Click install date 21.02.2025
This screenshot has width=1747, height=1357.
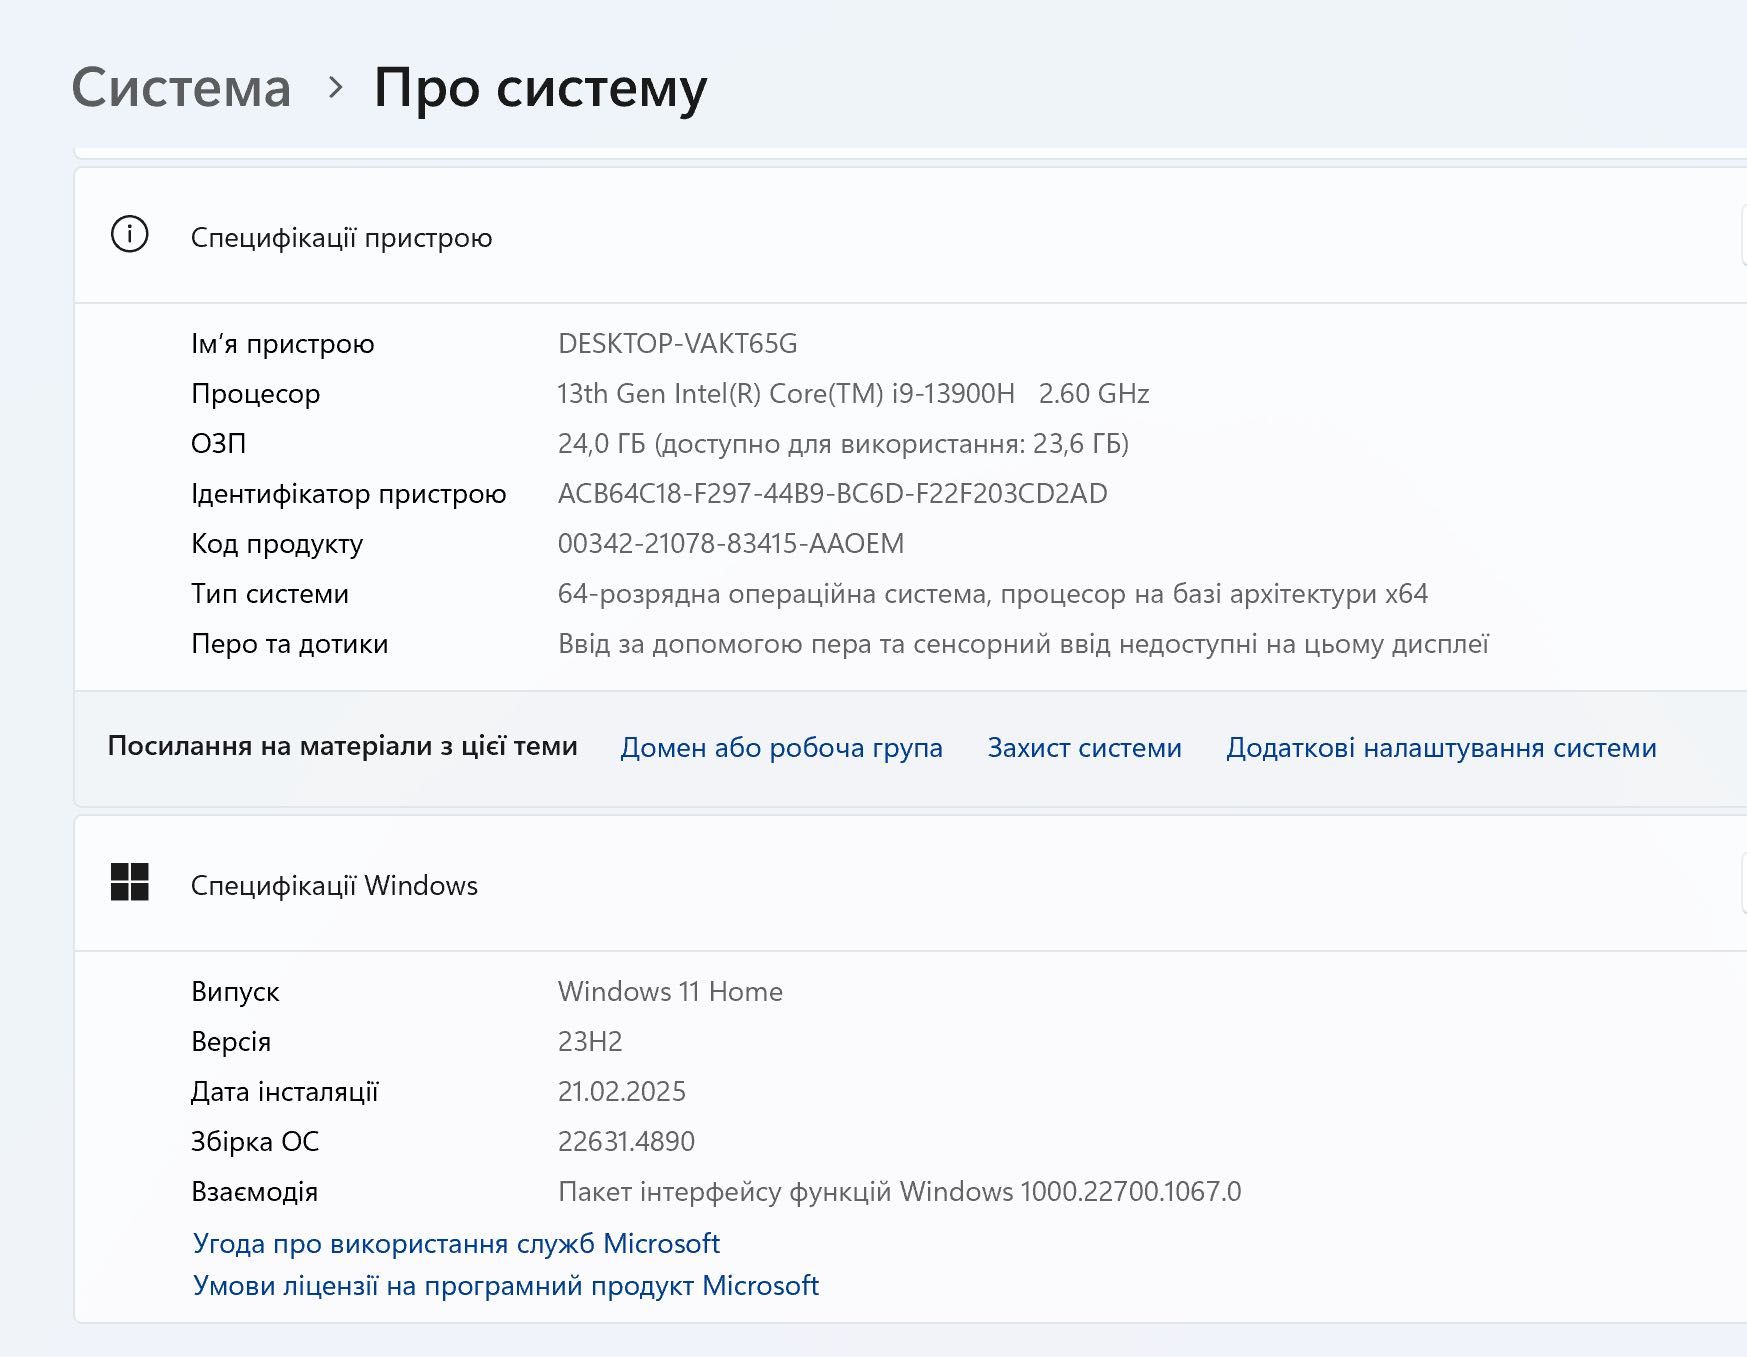(621, 1092)
